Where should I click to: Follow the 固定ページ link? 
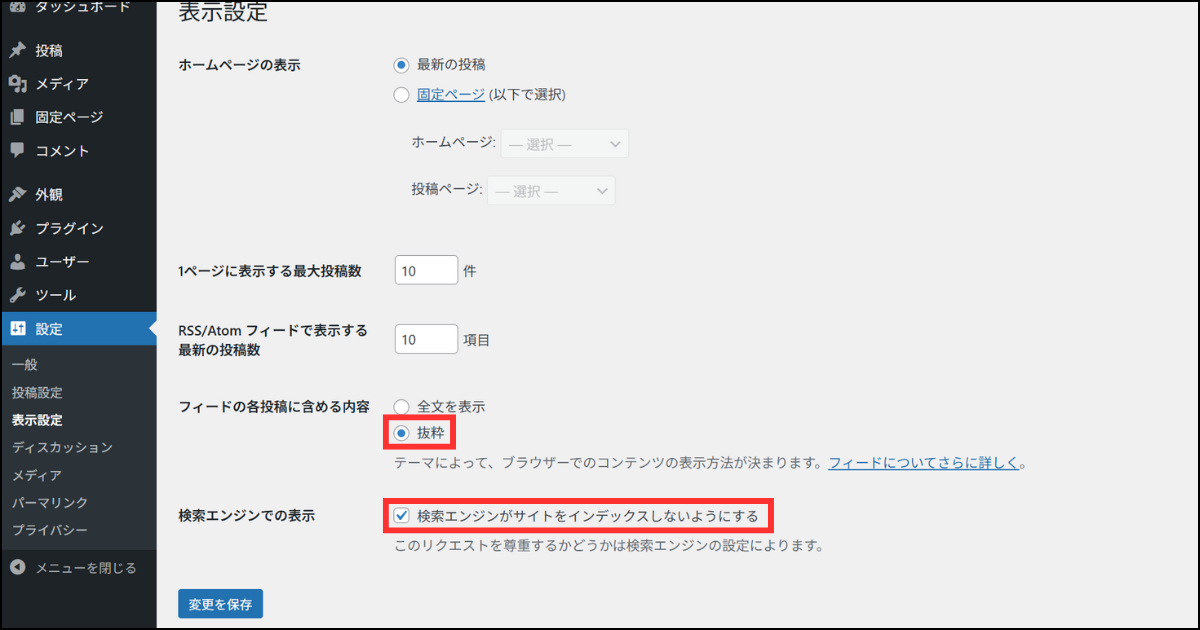click(x=451, y=95)
